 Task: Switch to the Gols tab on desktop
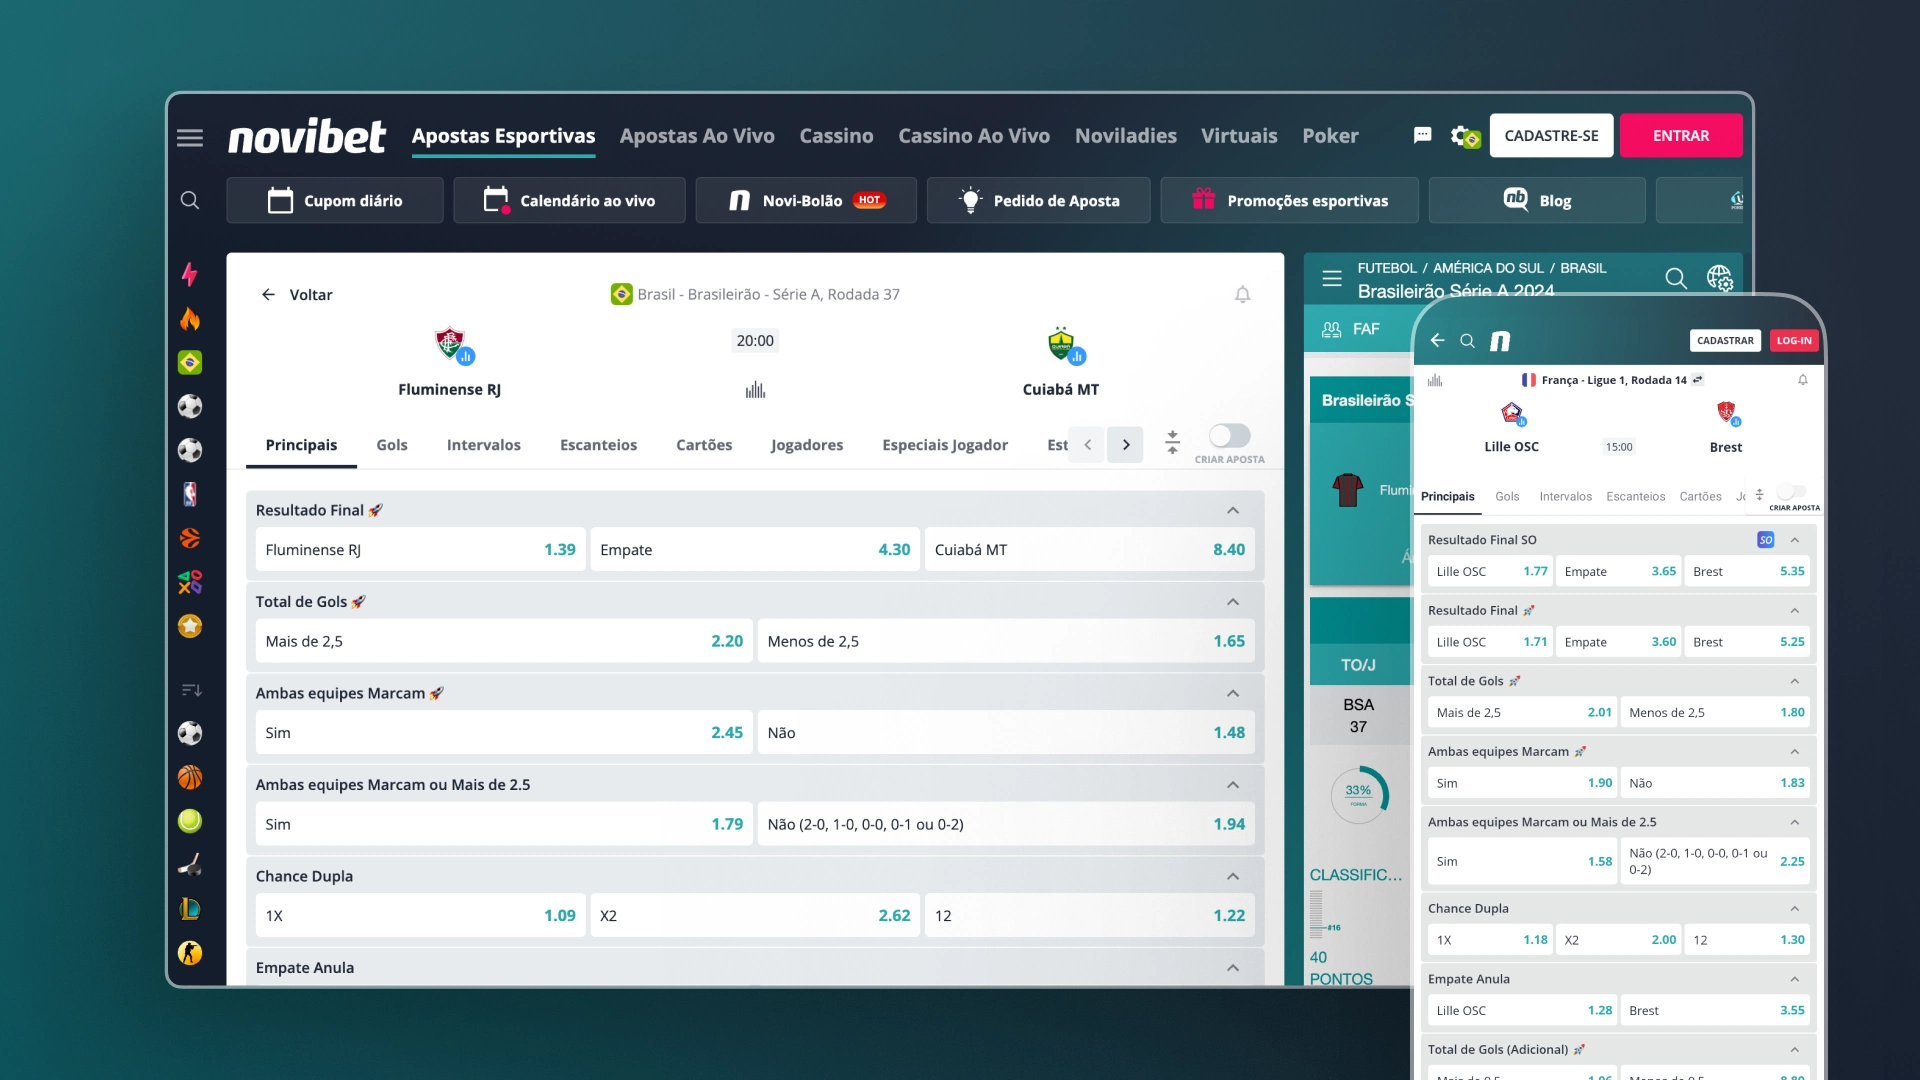point(392,445)
